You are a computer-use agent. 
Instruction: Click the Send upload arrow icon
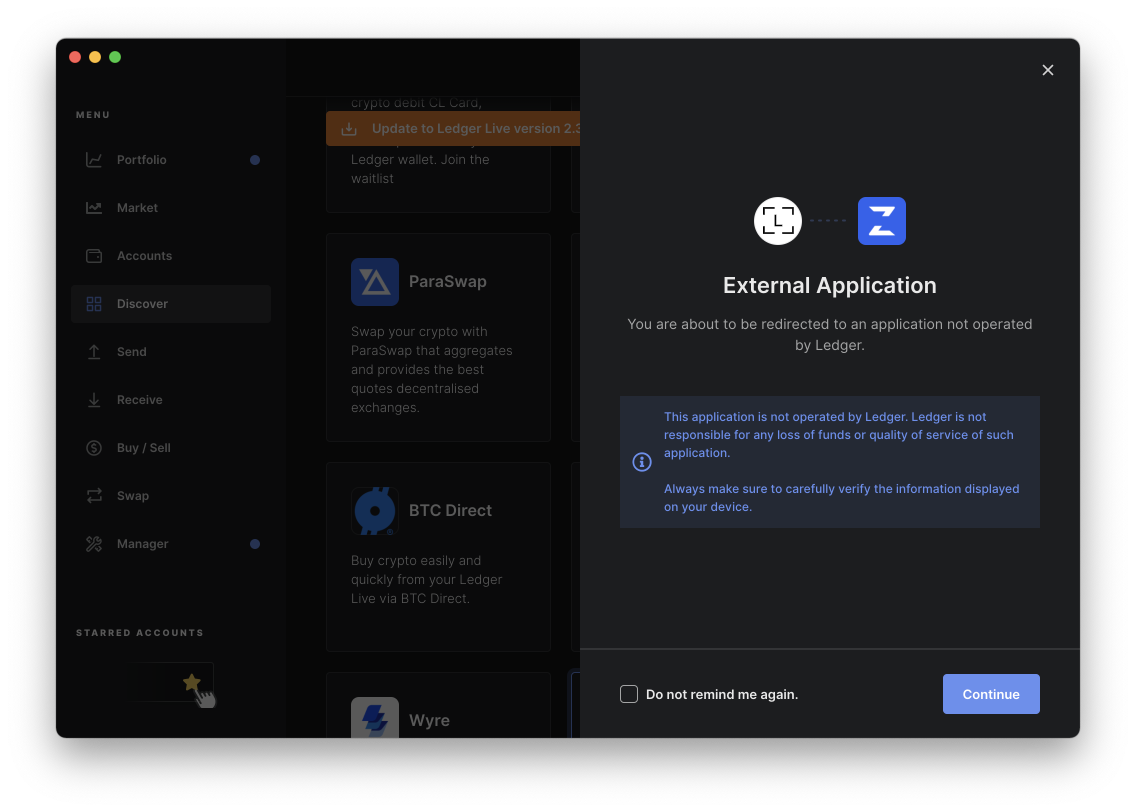[93, 351]
